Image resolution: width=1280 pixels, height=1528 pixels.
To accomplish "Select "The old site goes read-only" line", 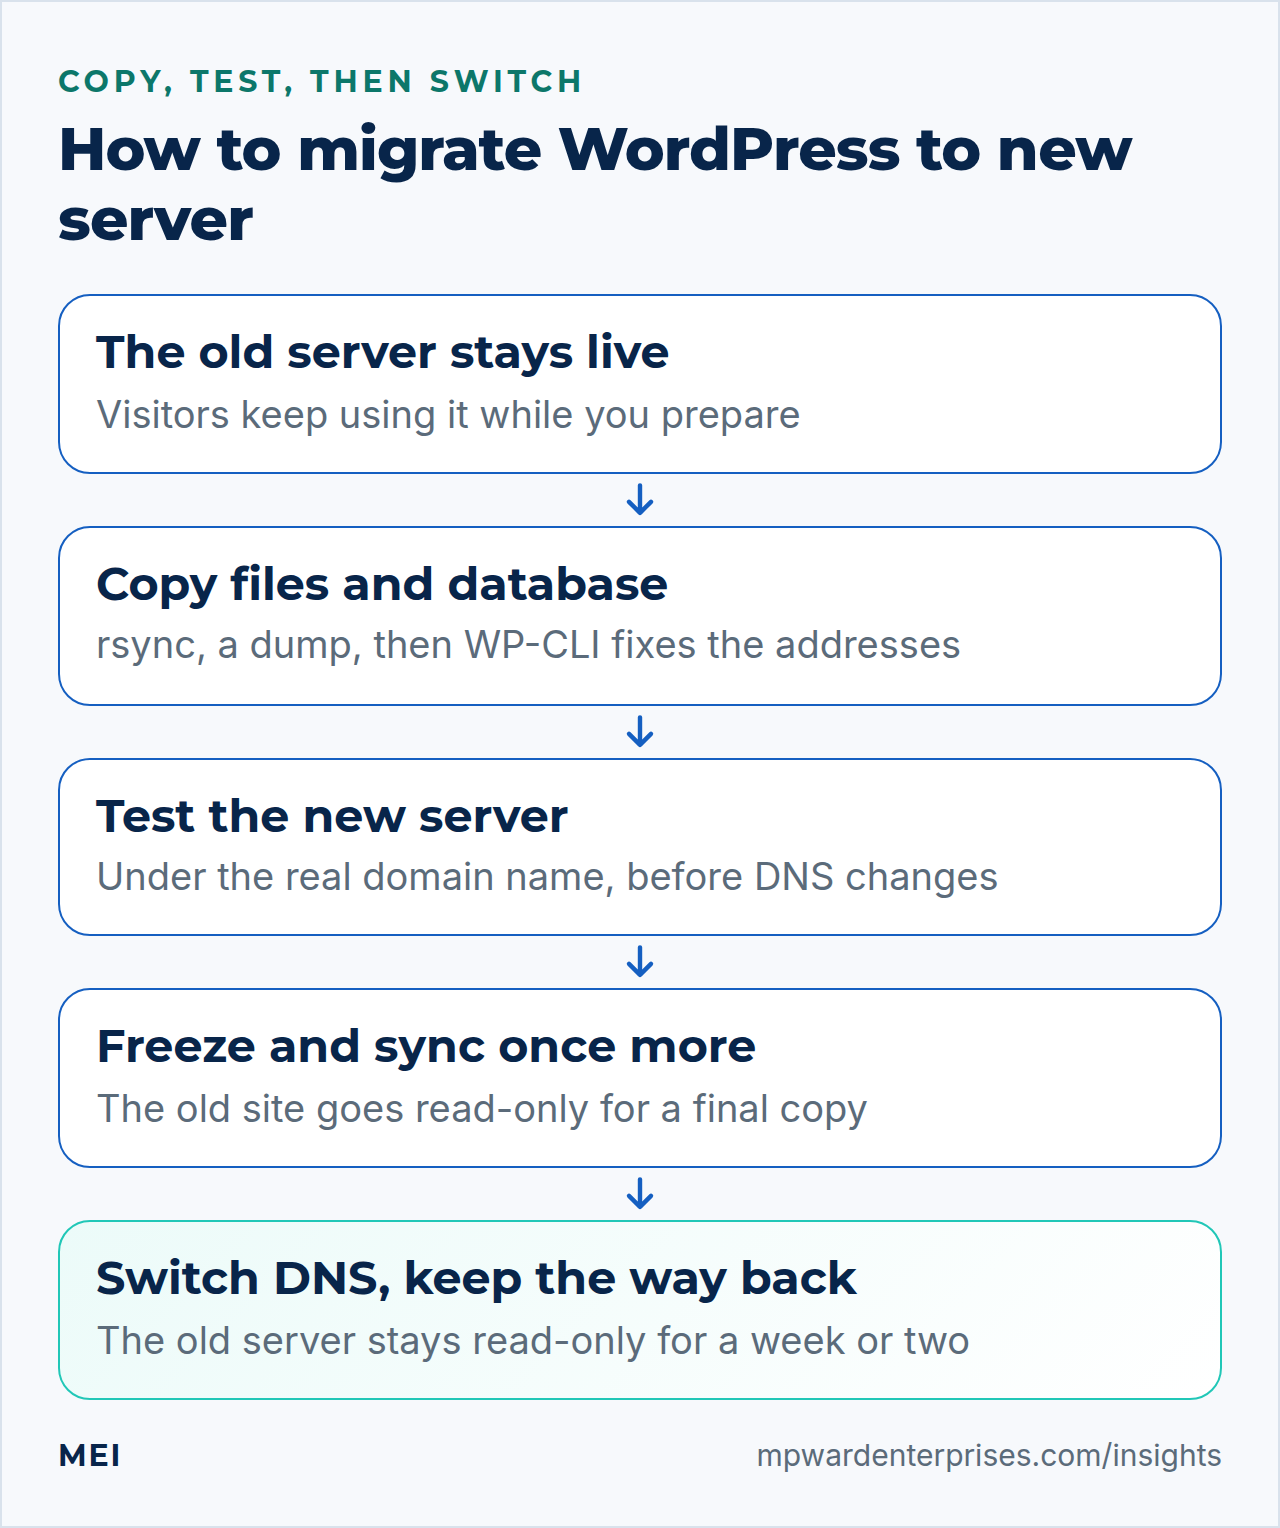I will tap(482, 1109).
